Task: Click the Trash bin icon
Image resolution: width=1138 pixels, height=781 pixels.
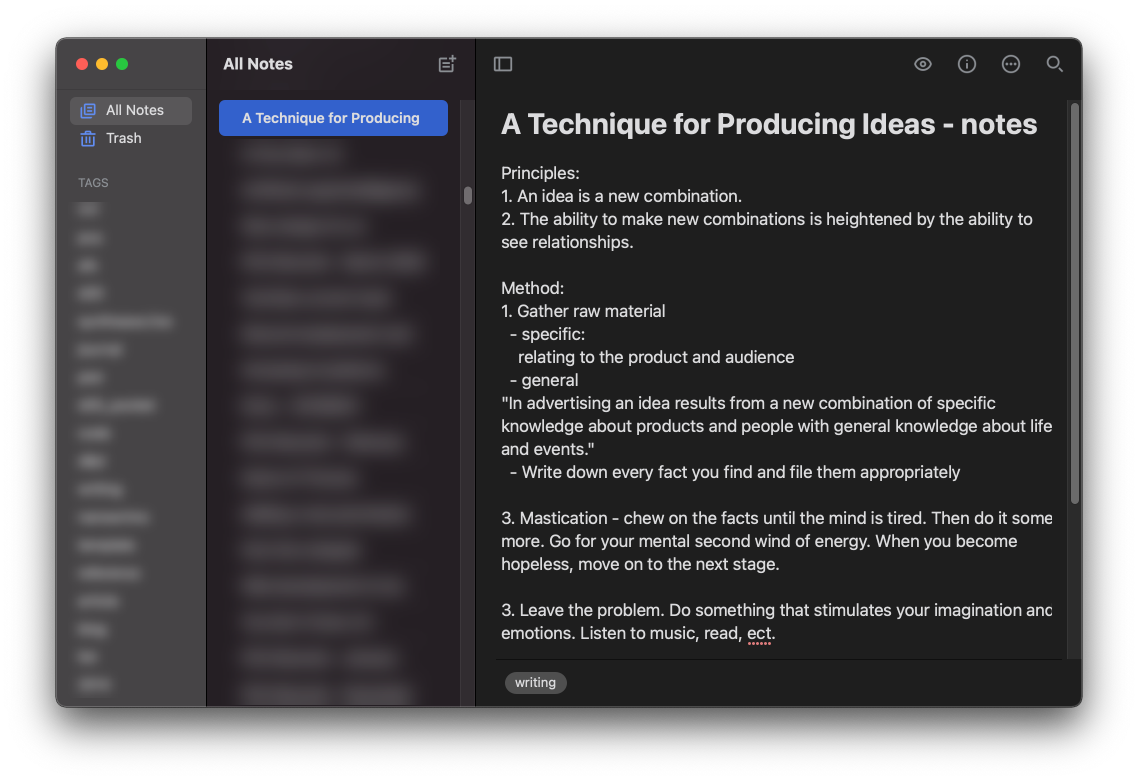Action: [x=88, y=138]
